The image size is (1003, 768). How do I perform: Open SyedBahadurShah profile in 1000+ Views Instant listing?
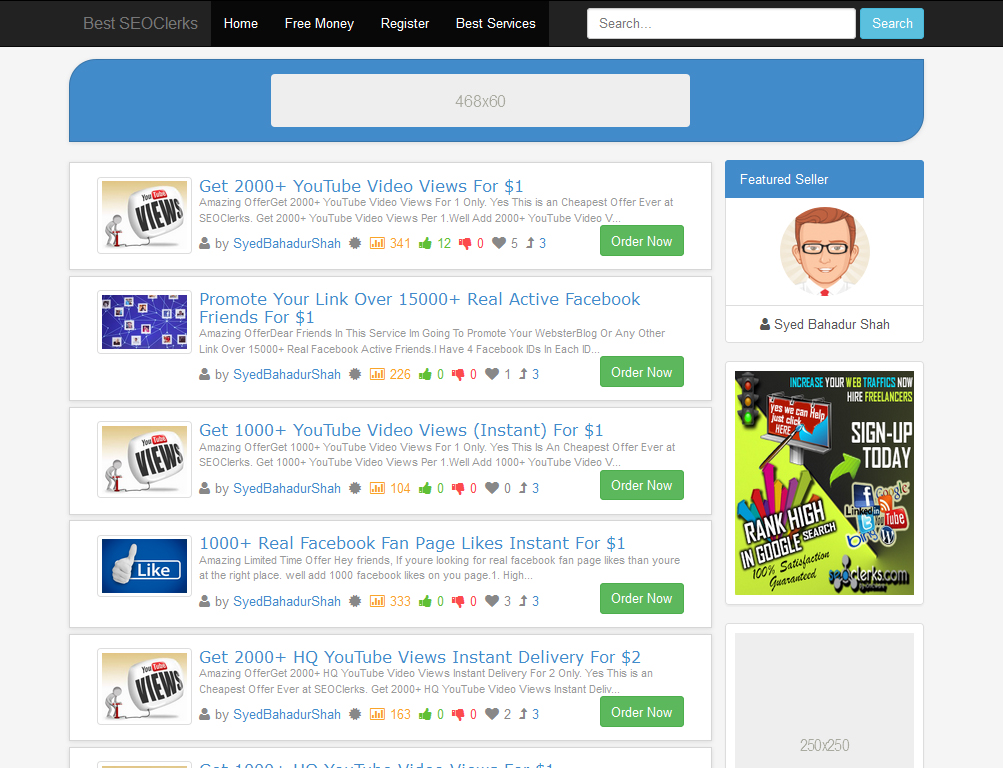pyautogui.click(x=287, y=489)
